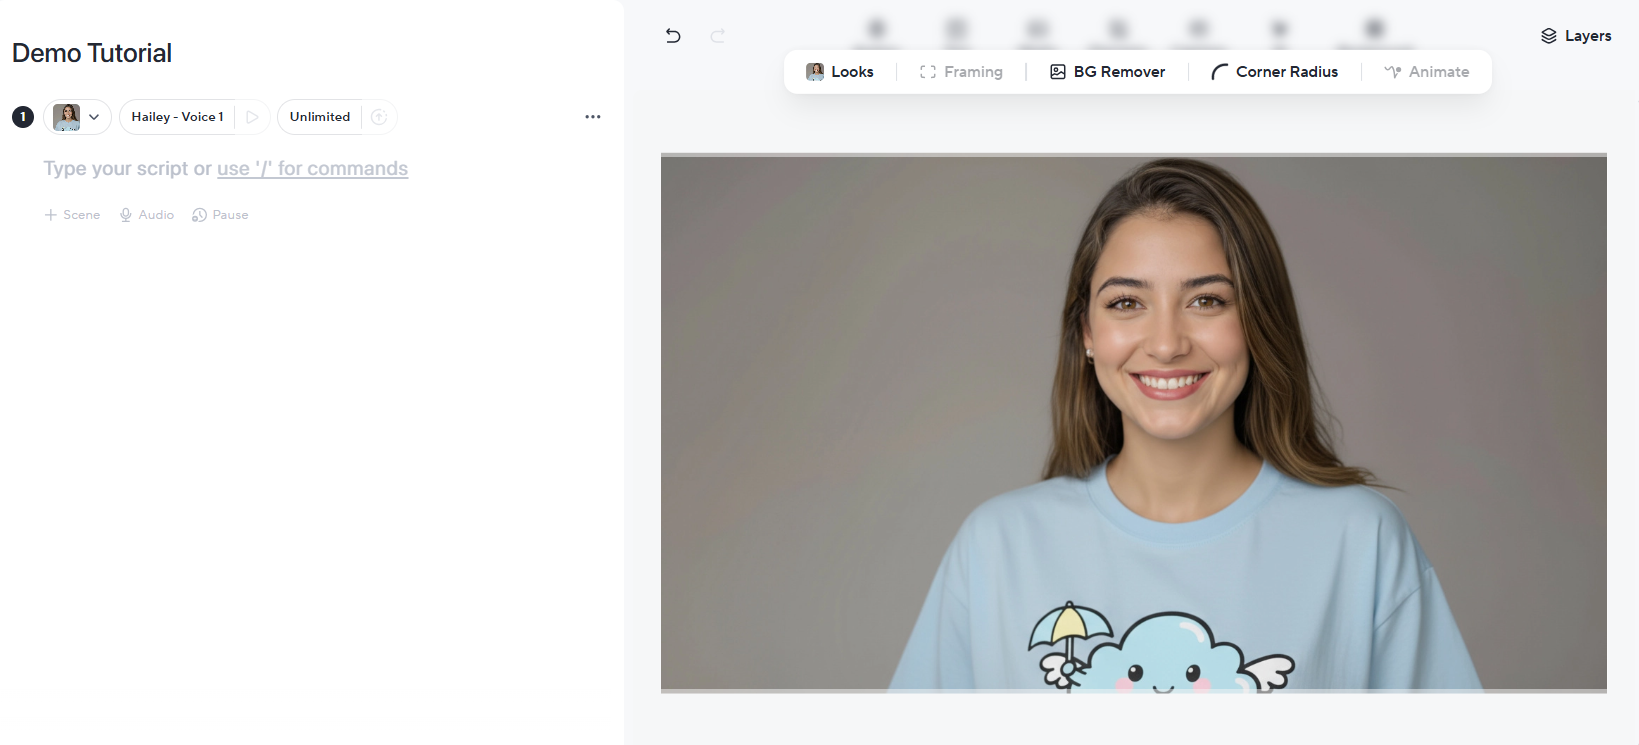The height and width of the screenshot is (745, 1639).
Task: Insert a Pause into the script
Action: pos(220,215)
